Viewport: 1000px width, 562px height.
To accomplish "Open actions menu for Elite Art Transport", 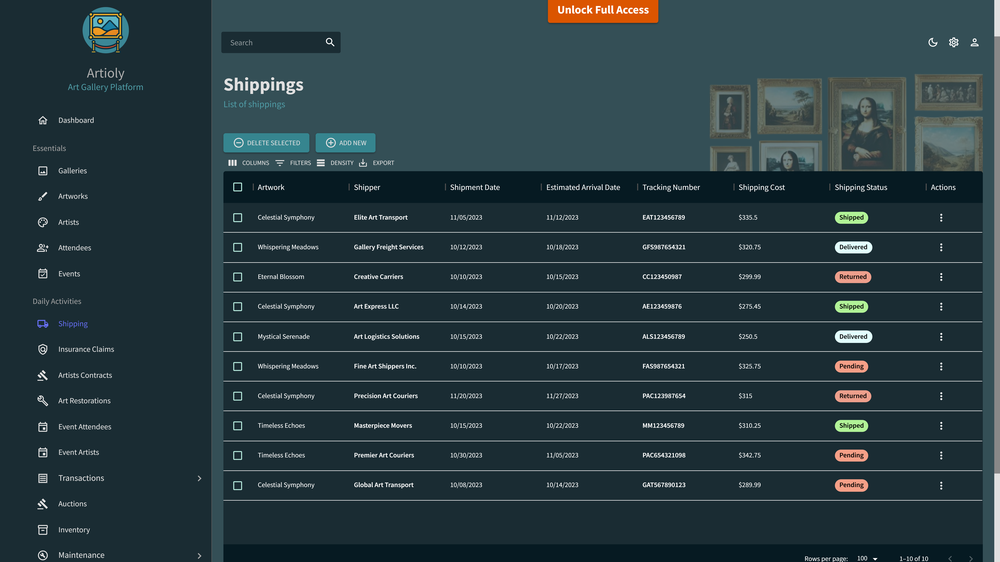I will (941, 218).
